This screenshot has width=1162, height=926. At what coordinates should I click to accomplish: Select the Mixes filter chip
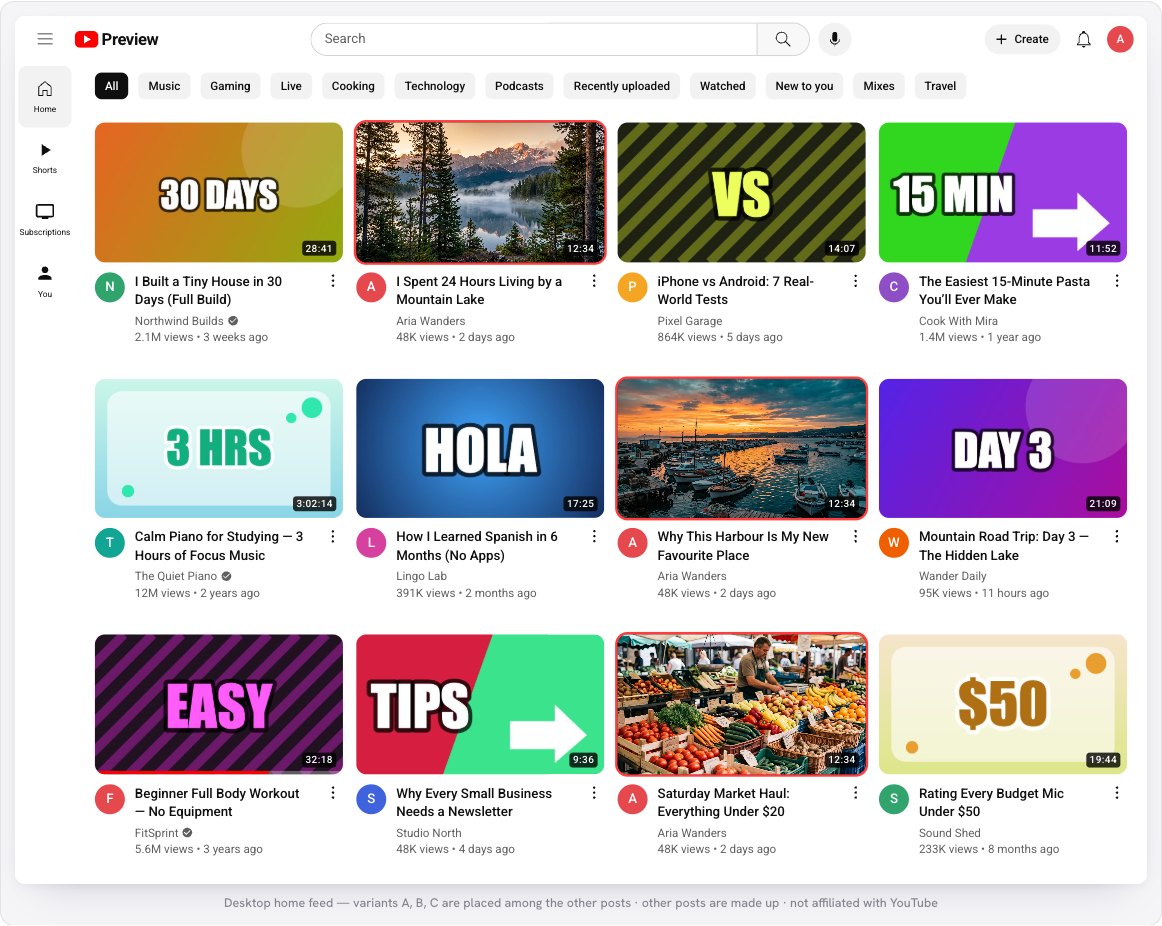point(879,86)
